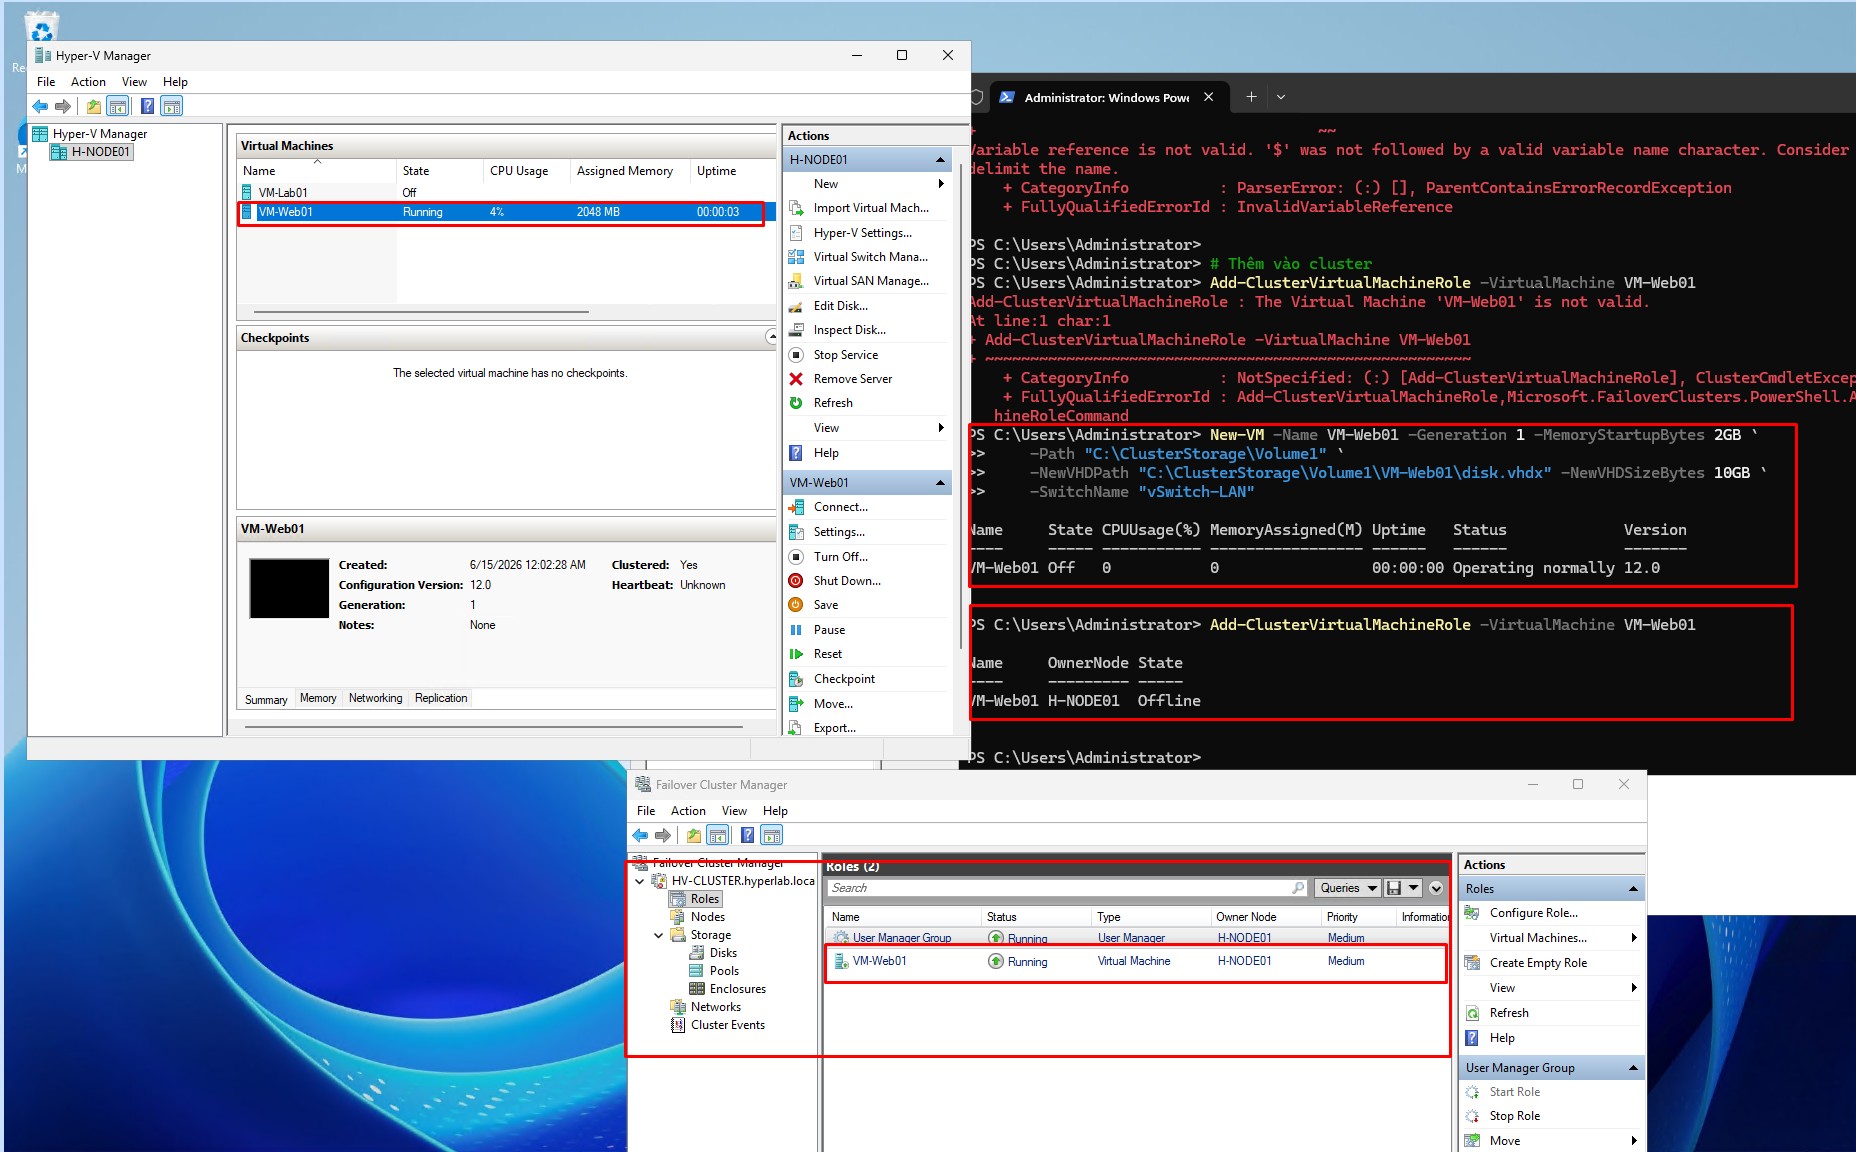Viewport: 1856px width, 1152px height.
Task: Click the back arrow in Failover Cluster Manager toolbar
Action: point(640,835)
